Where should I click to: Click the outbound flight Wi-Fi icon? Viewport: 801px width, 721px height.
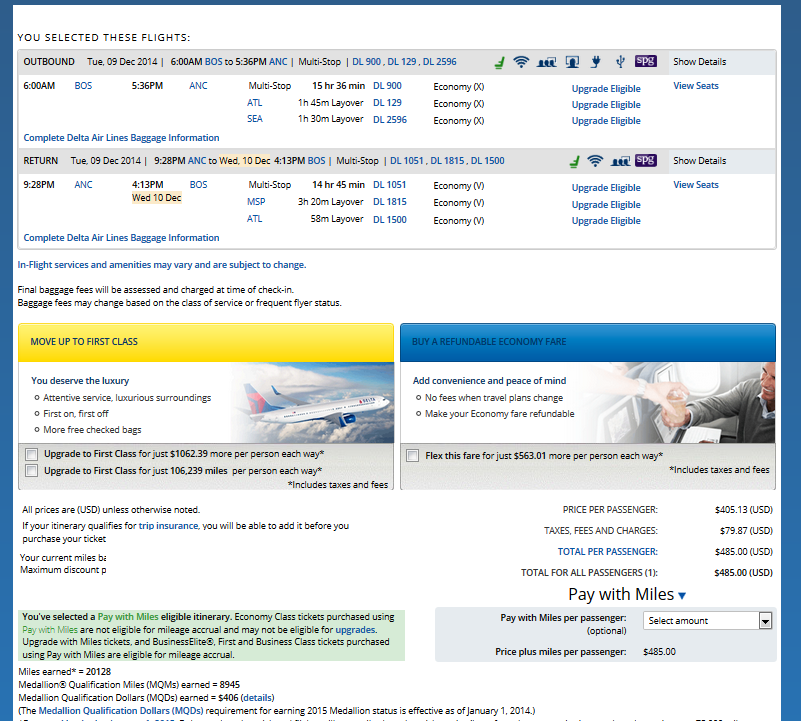(x=521, y=62)
